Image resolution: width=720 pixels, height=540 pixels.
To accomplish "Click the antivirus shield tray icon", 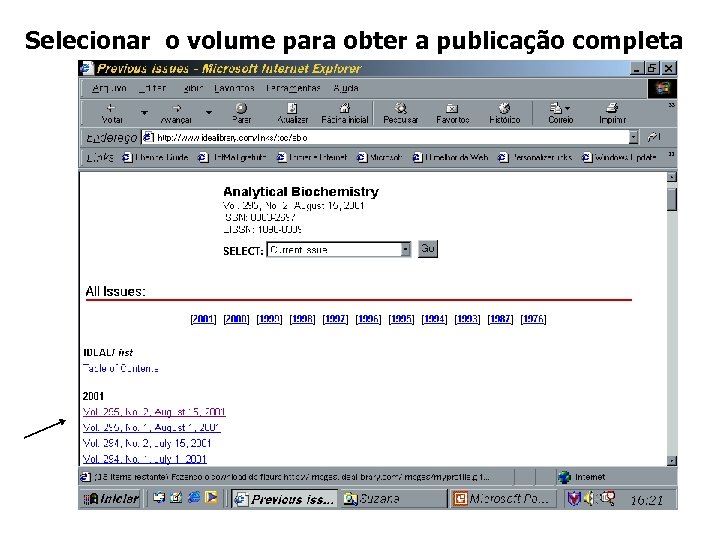I will point(574,498).
